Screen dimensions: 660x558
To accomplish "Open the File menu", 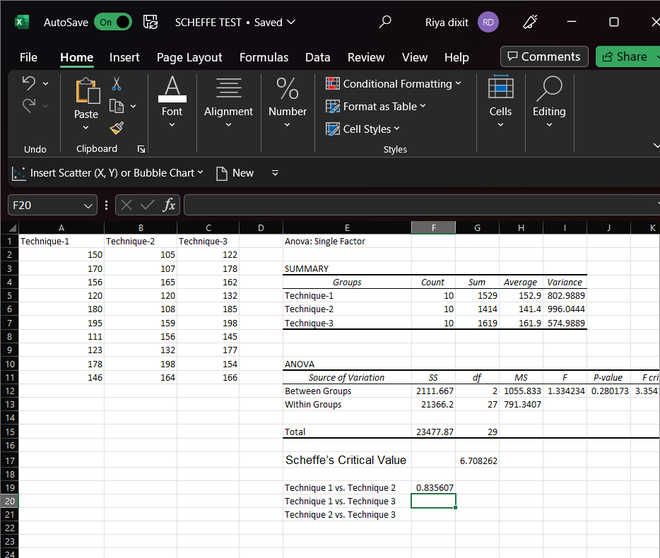I will click(x=28, y=57).
